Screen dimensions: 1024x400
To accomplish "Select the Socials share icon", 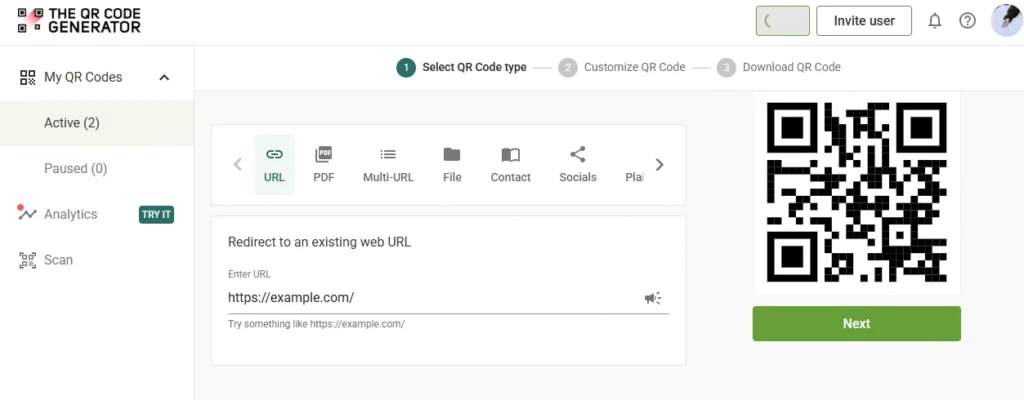I will tap(577, 154).
